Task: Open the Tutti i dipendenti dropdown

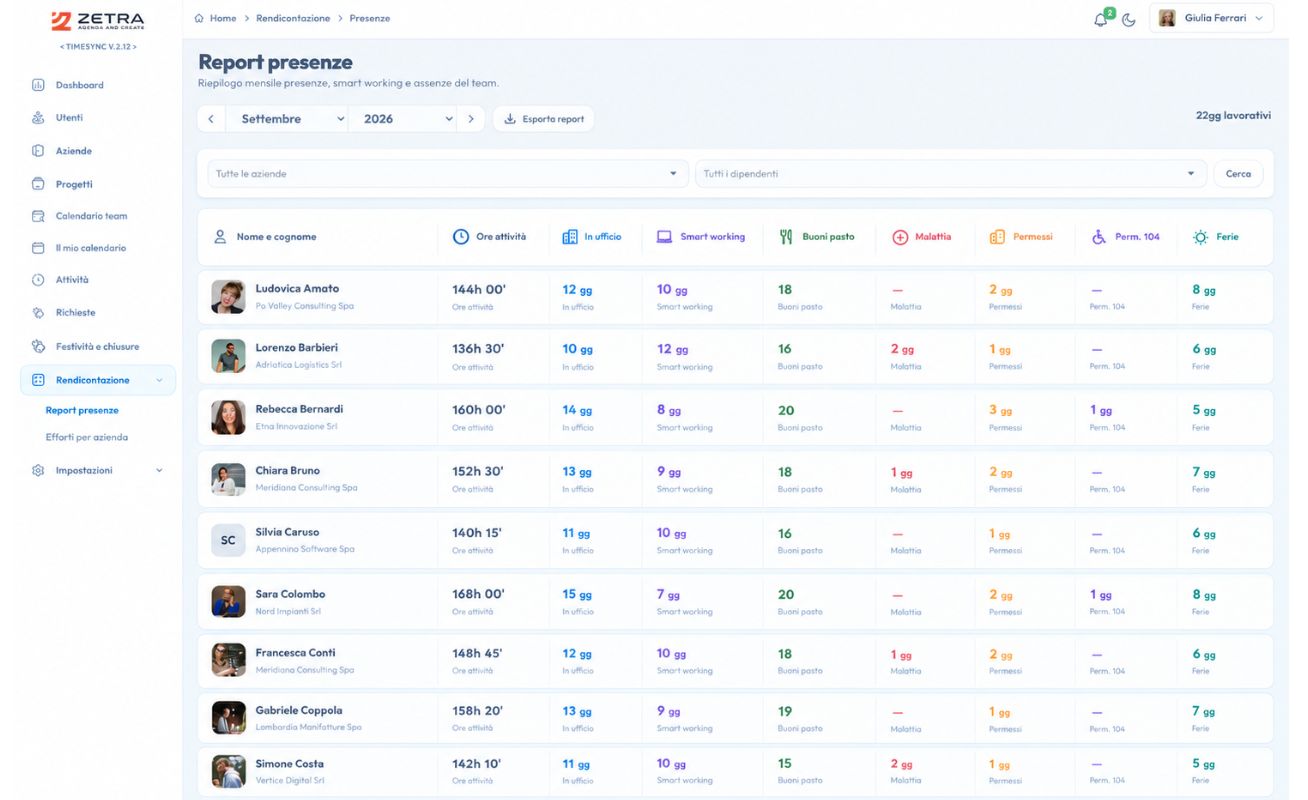Action: [950, 174]
